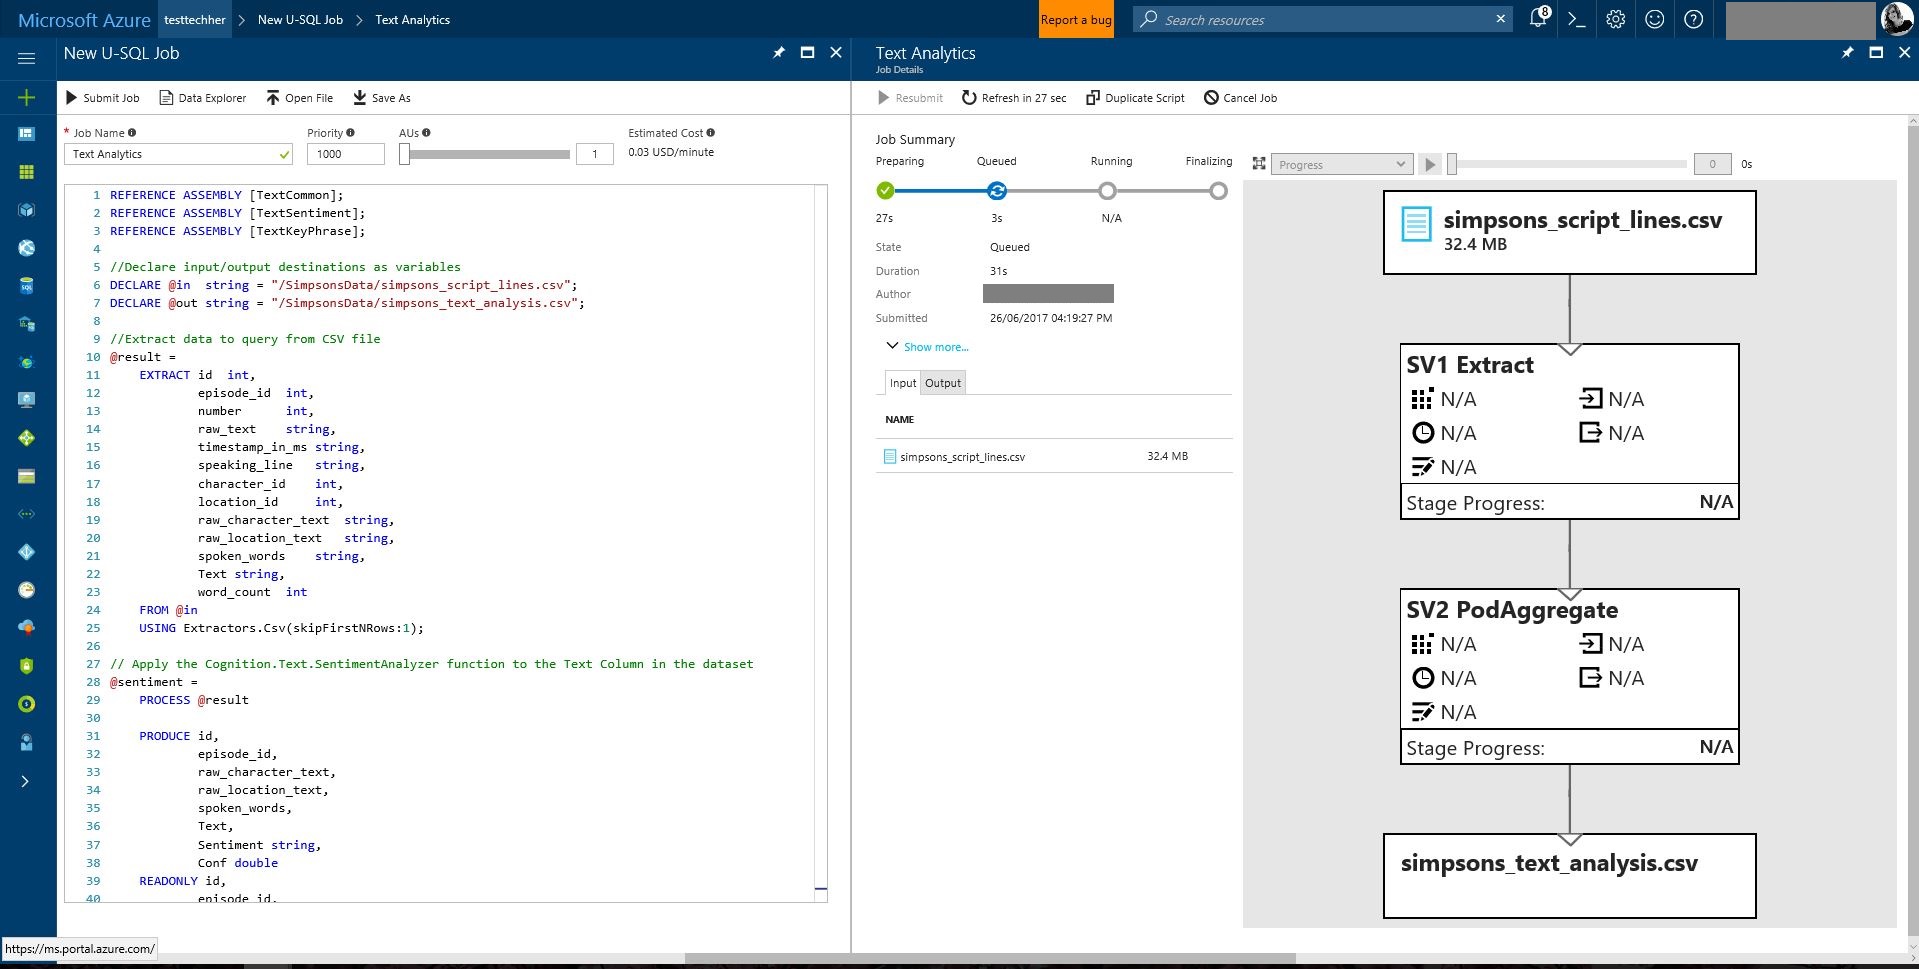Maximize the New U-SQL Job blade
Image resolution: width=1919 pixels, height=969 pixels.
pos(807,53)
